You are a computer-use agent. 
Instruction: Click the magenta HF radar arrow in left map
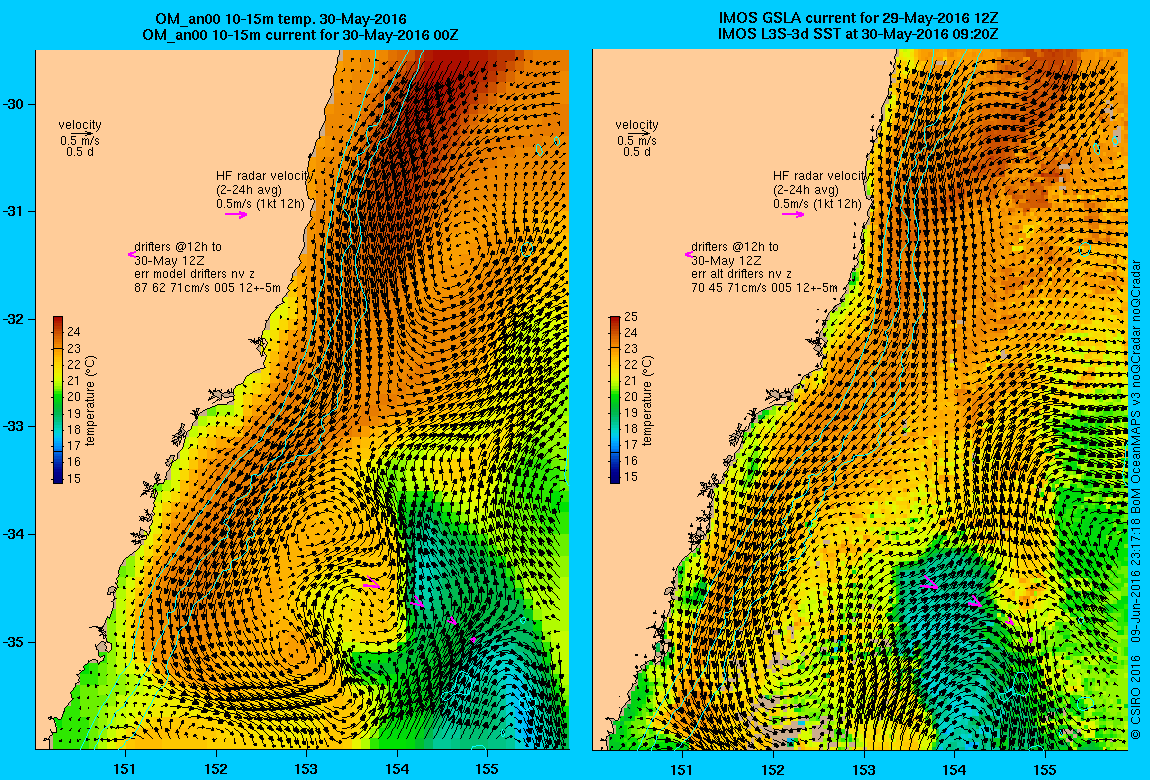point(236,215)
